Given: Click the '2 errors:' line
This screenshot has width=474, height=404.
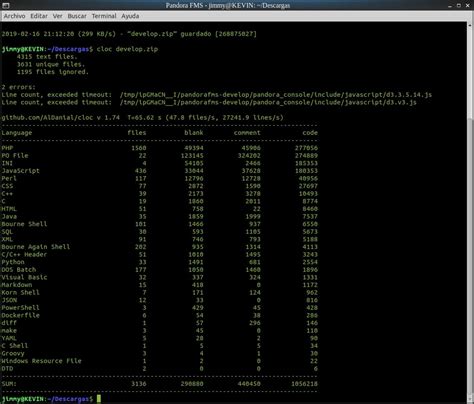Looking at the screenshot, I should pyautogui.click(x=18, y=87).
